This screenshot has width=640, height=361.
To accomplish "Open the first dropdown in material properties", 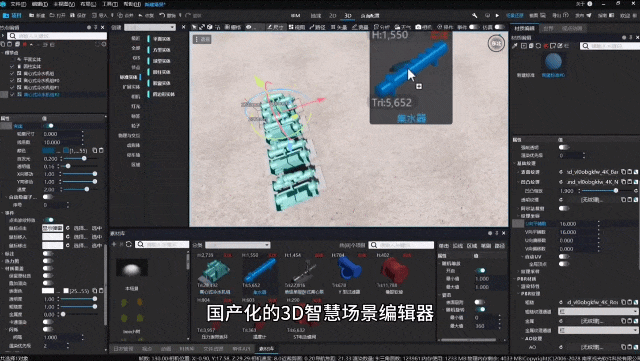I will click(598, 312).
